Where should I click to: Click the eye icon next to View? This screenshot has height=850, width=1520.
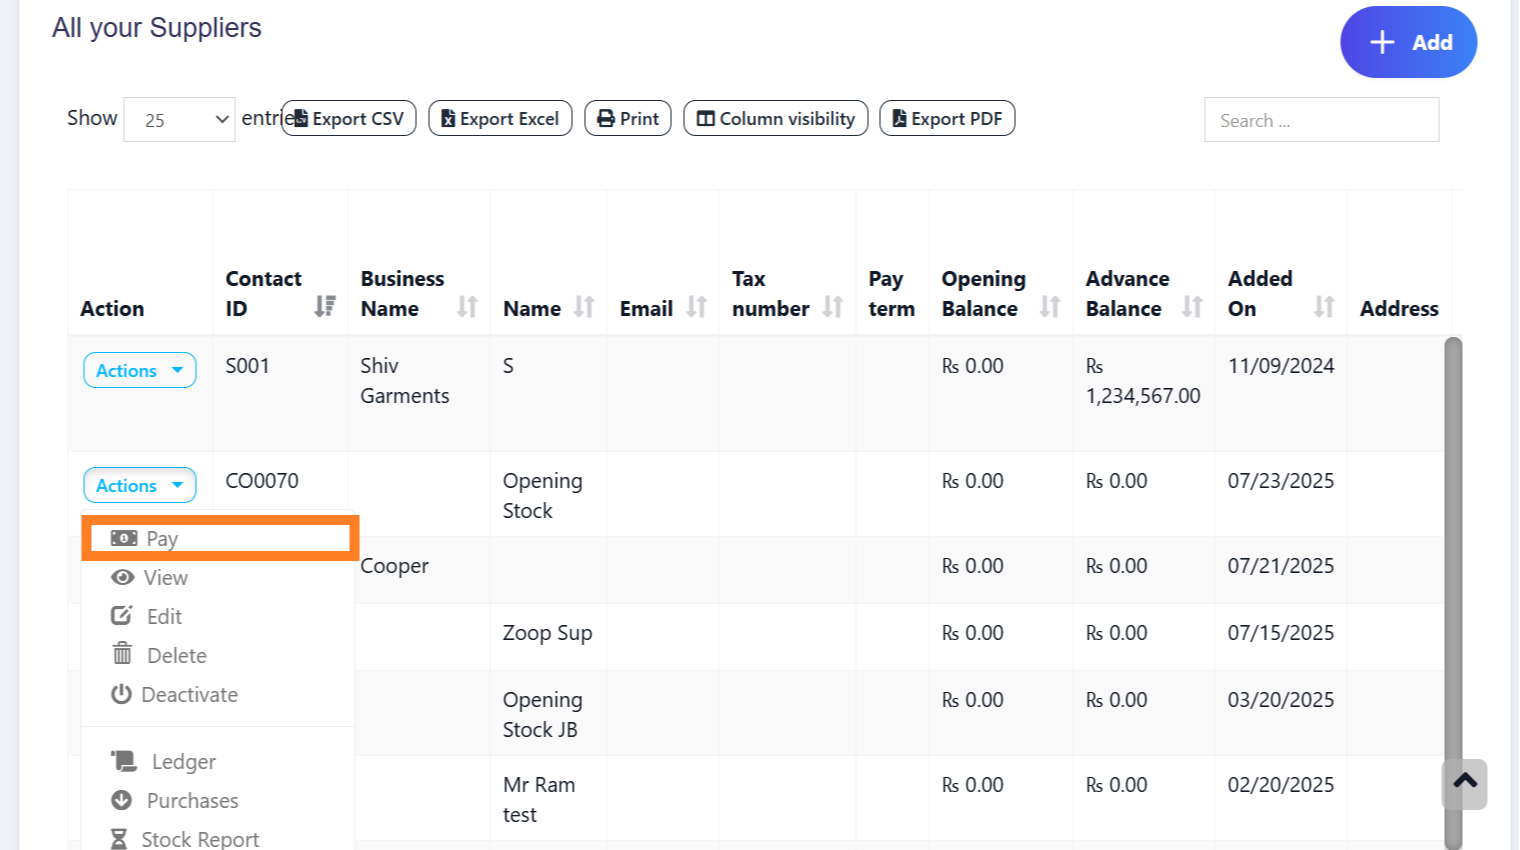pos(122,577)
